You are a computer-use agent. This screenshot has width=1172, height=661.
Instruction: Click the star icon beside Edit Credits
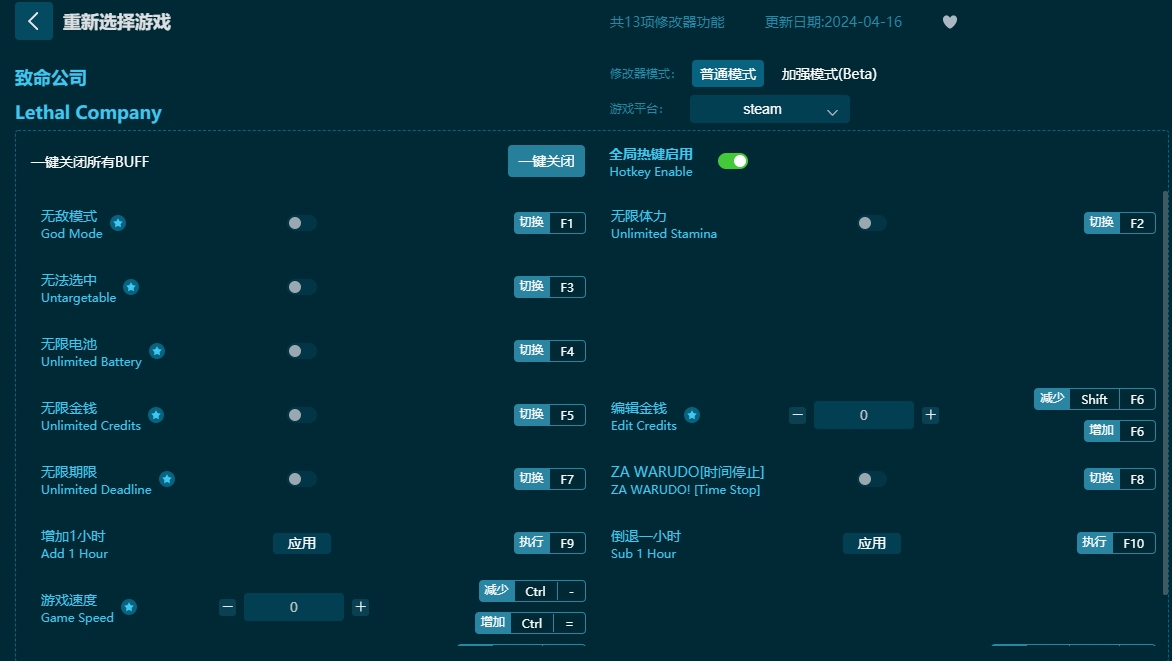pyautogui.click(x=691, y=415)
